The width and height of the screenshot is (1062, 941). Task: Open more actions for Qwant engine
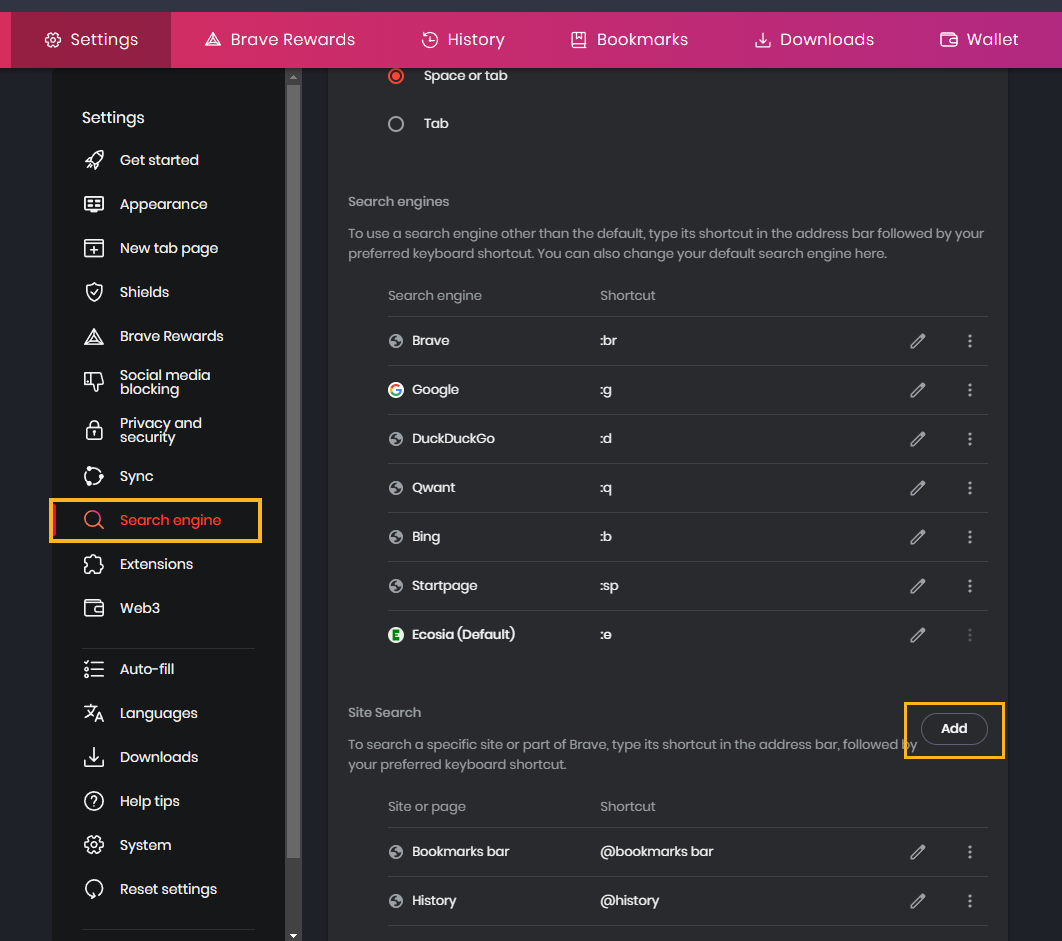(x=969, y=488)
